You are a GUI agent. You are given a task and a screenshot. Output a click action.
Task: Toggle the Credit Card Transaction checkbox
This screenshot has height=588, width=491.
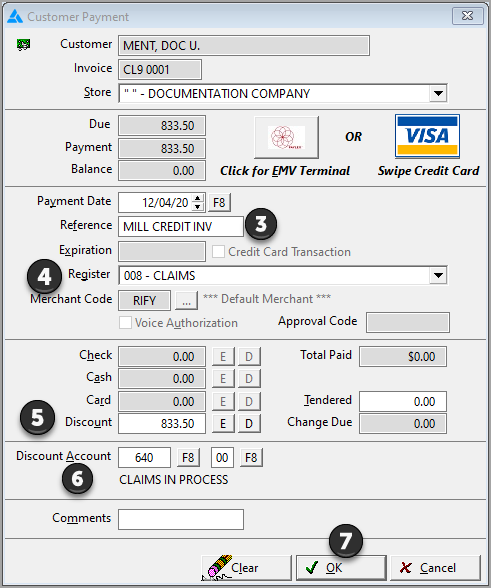tap(218, 252)
